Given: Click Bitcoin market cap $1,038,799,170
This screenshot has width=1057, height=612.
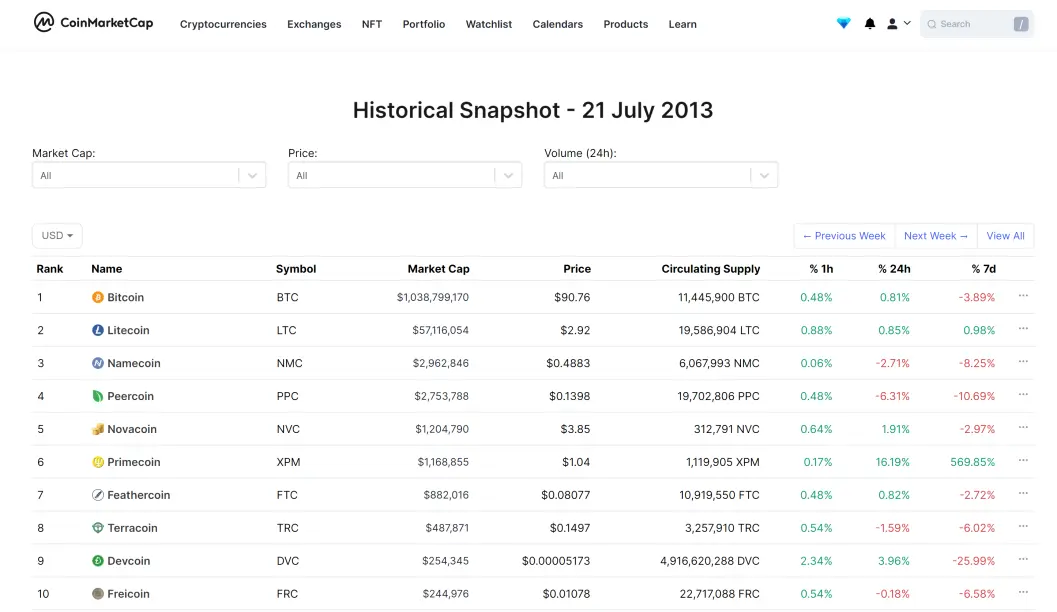Looking at the screenshot, I should (433, 297).
